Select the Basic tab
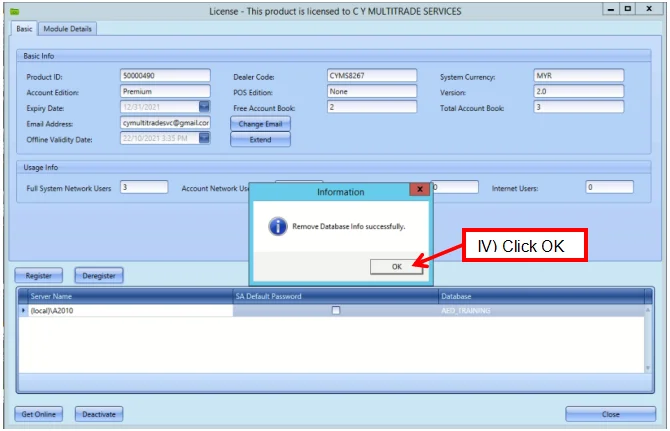The image size is (670, 431). [24, 29]
